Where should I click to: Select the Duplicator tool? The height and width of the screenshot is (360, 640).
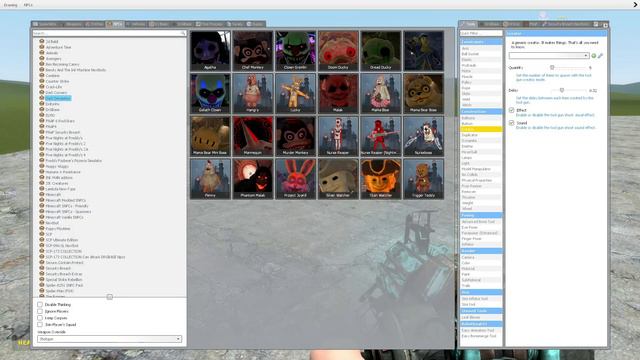tap(481, 135)
